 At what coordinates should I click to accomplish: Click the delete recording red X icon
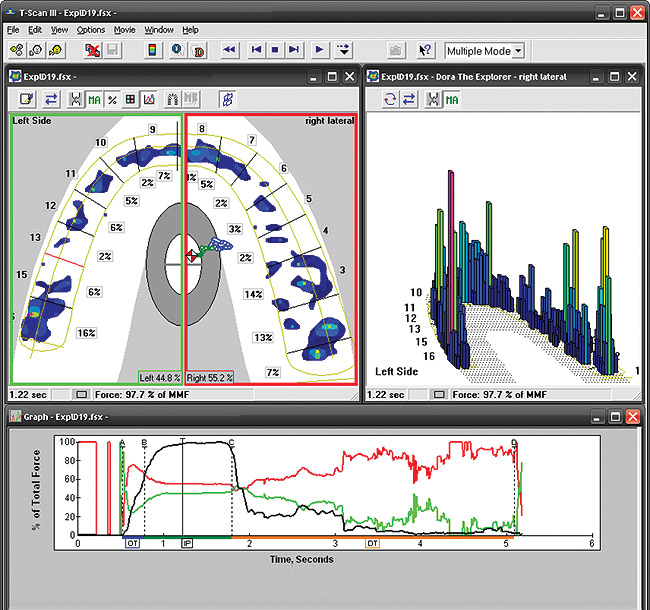93,49
